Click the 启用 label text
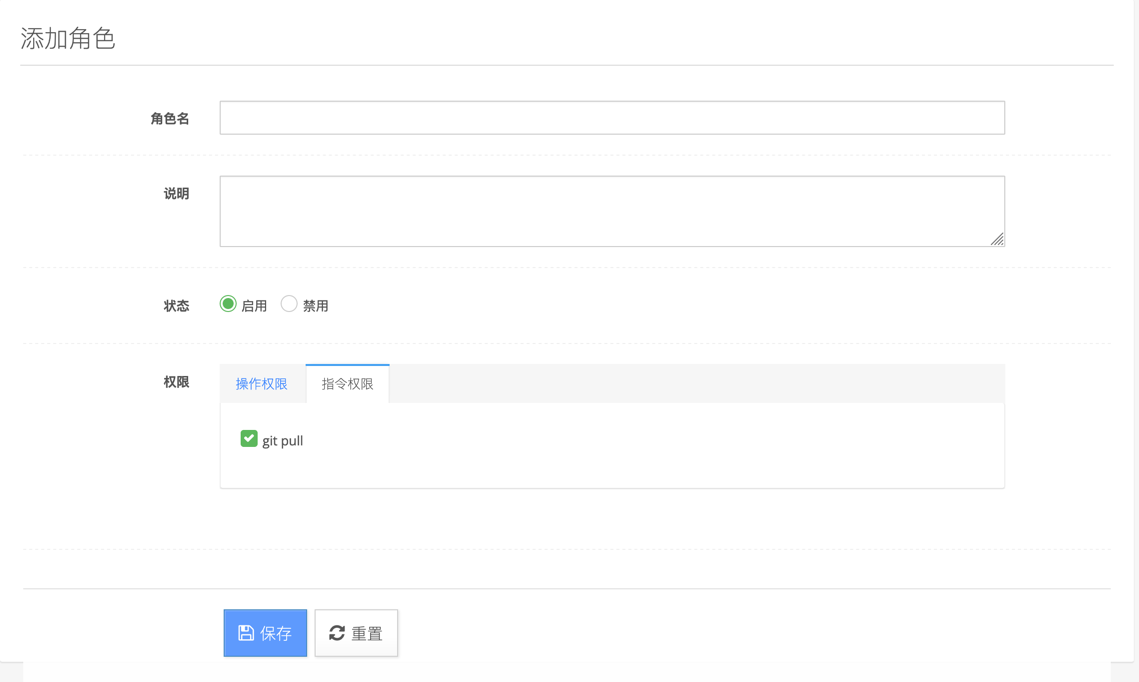 (254, 306)
